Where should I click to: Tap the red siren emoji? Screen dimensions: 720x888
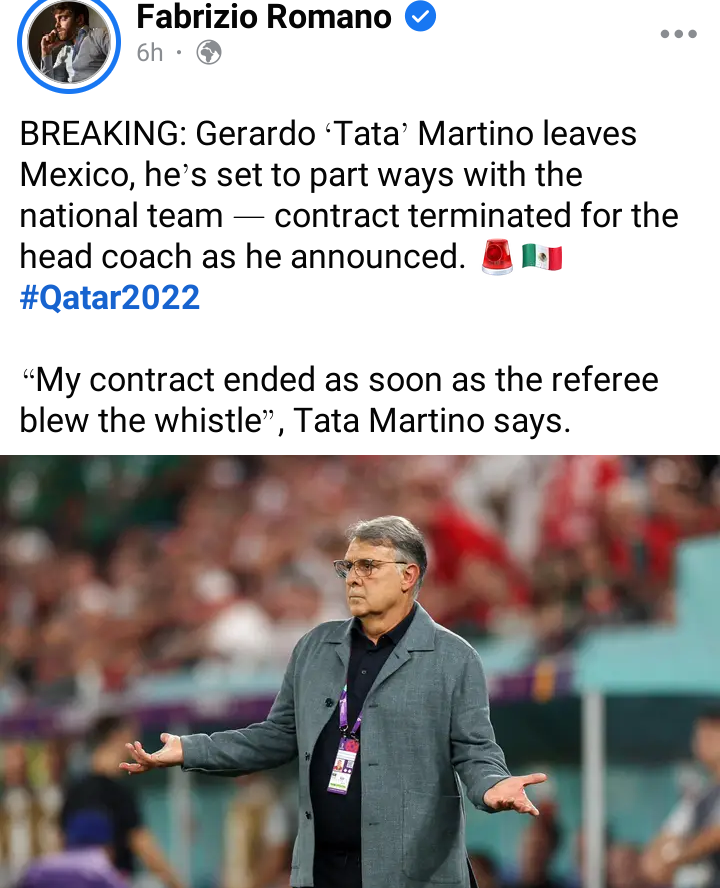click(497, 257)
